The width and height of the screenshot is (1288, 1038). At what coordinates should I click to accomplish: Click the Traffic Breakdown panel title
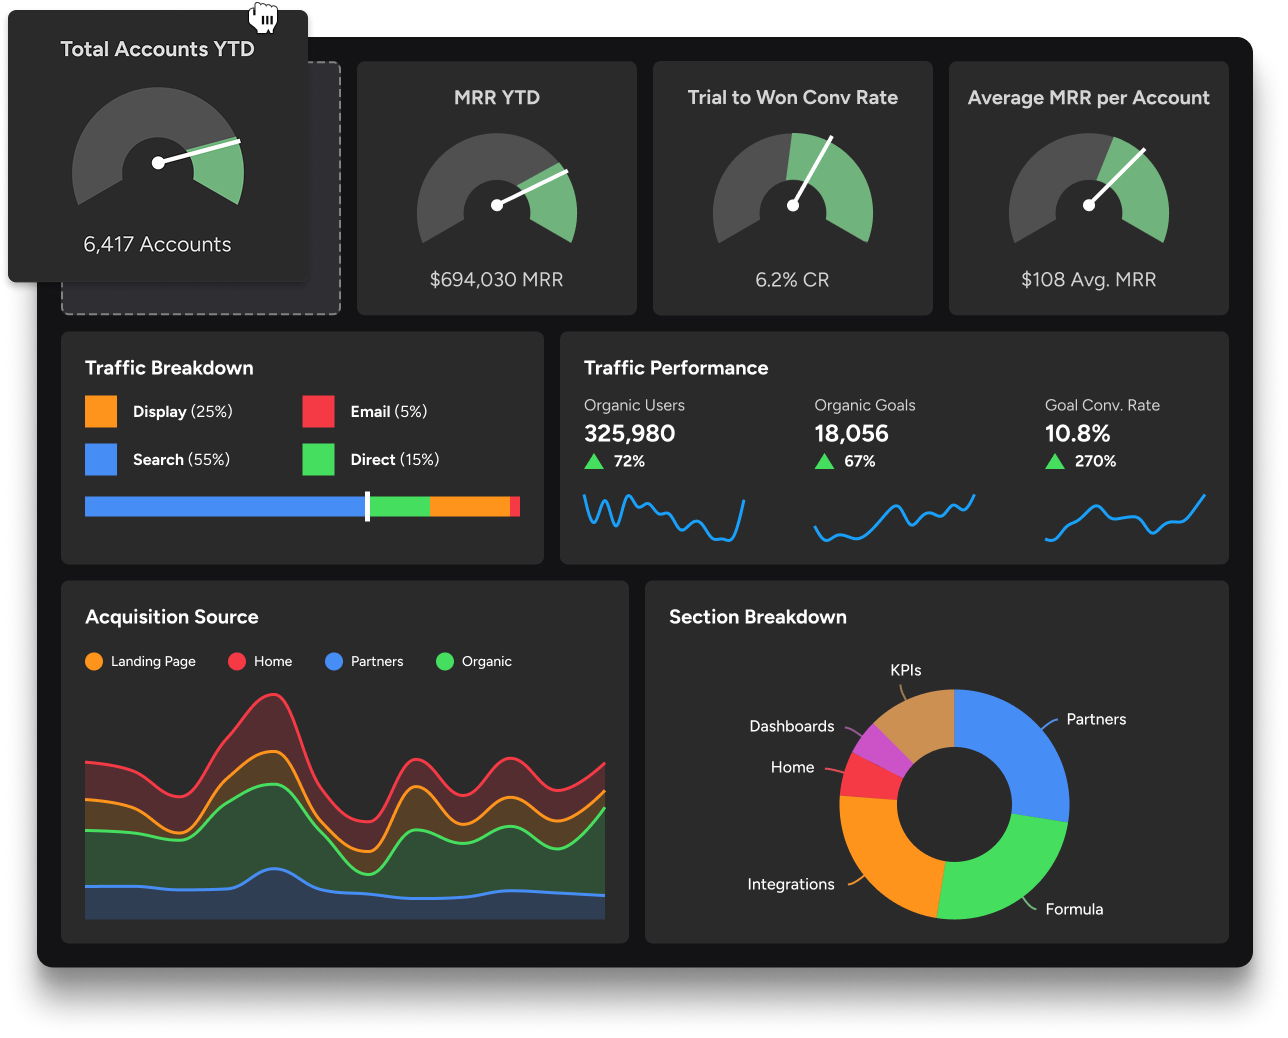tap(169, 367)
